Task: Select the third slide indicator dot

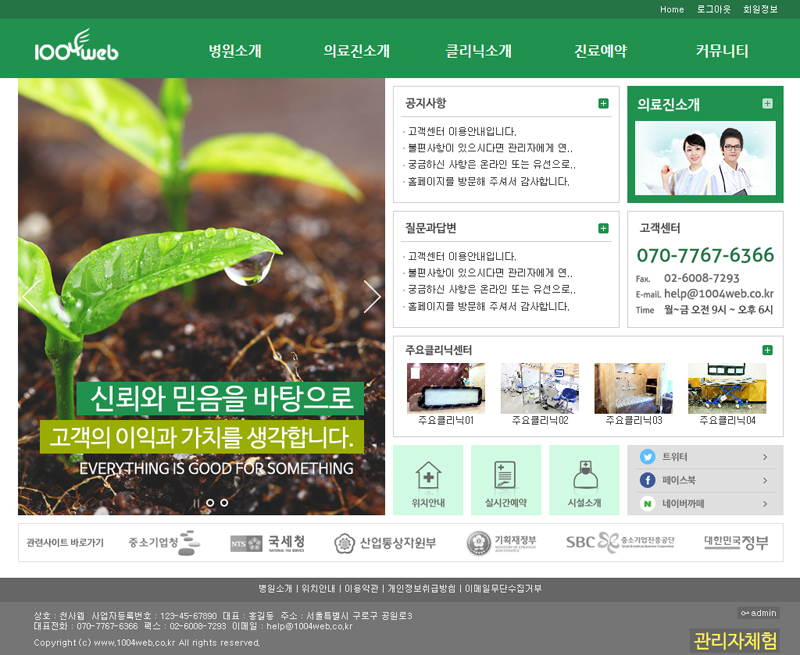Action: [224, 503]
